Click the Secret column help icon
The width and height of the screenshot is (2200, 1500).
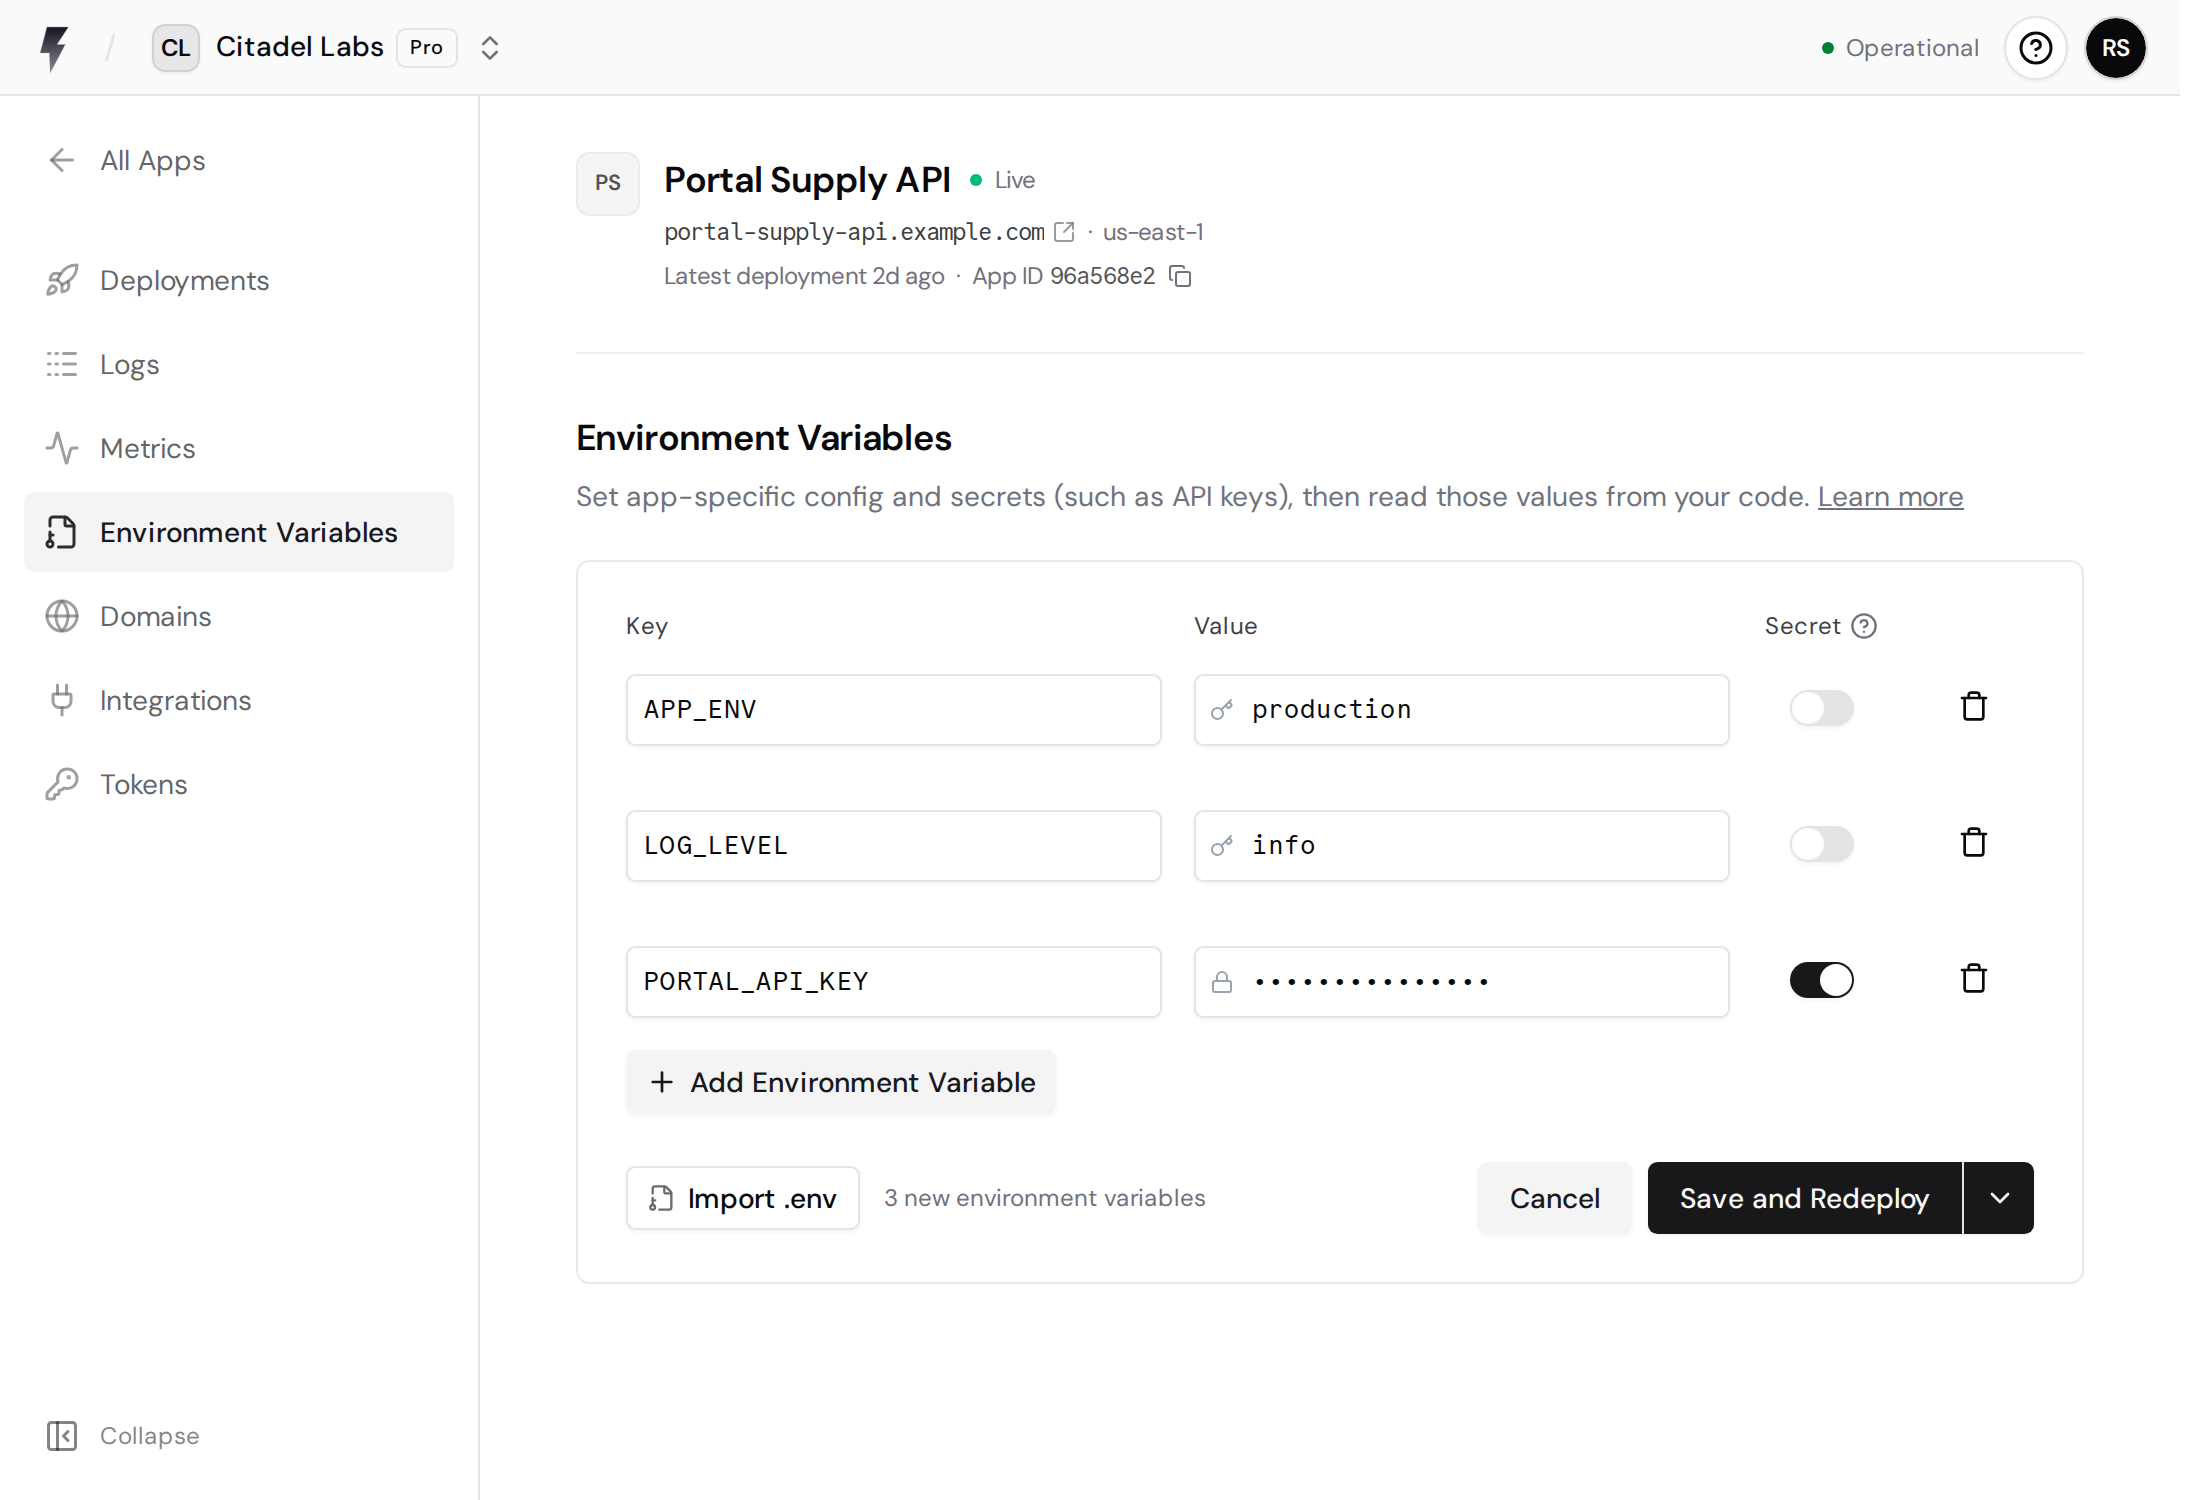pos(1864,626)
